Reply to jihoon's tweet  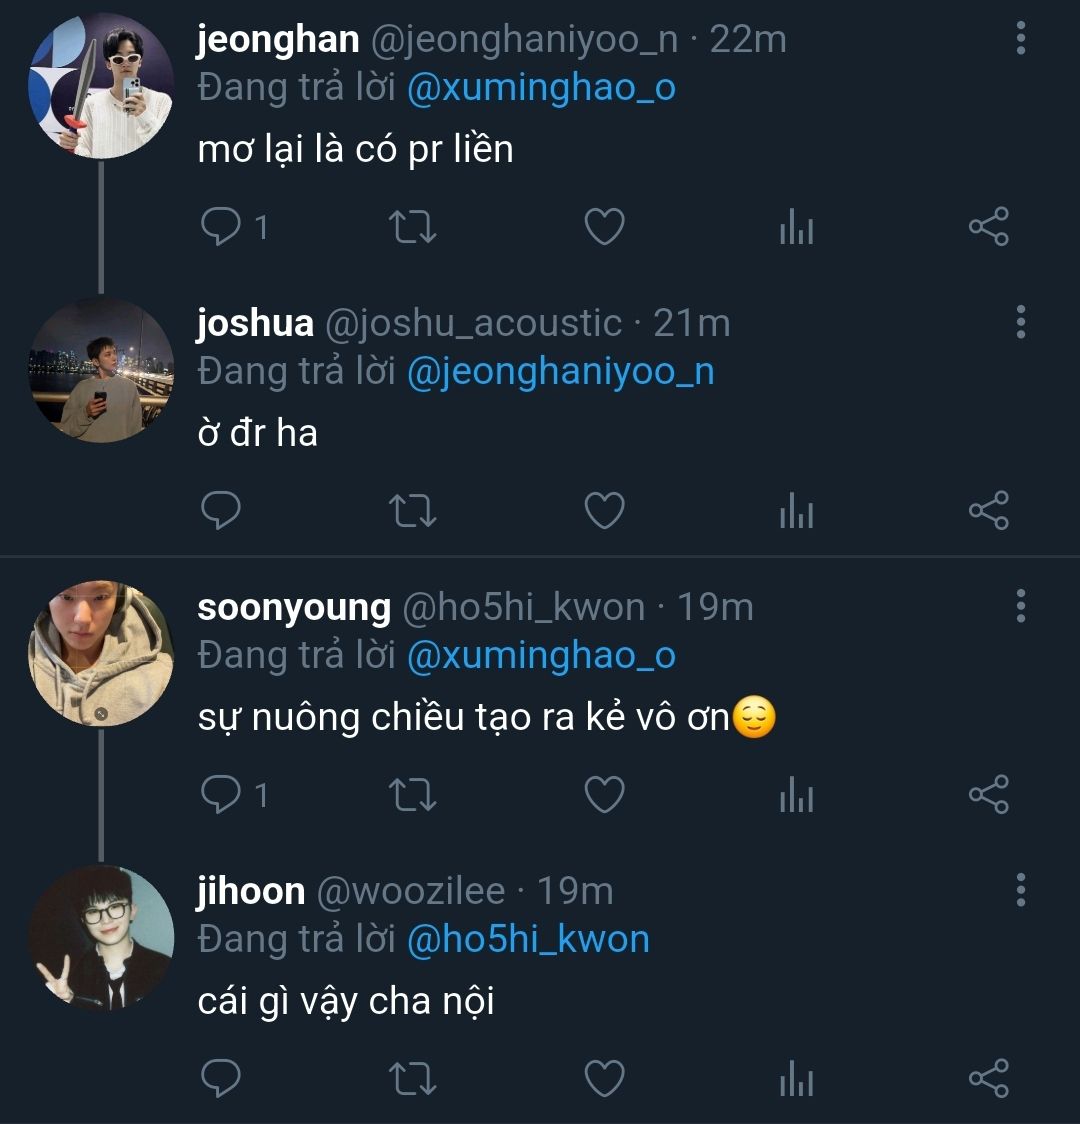click(x=221, y=1080)
